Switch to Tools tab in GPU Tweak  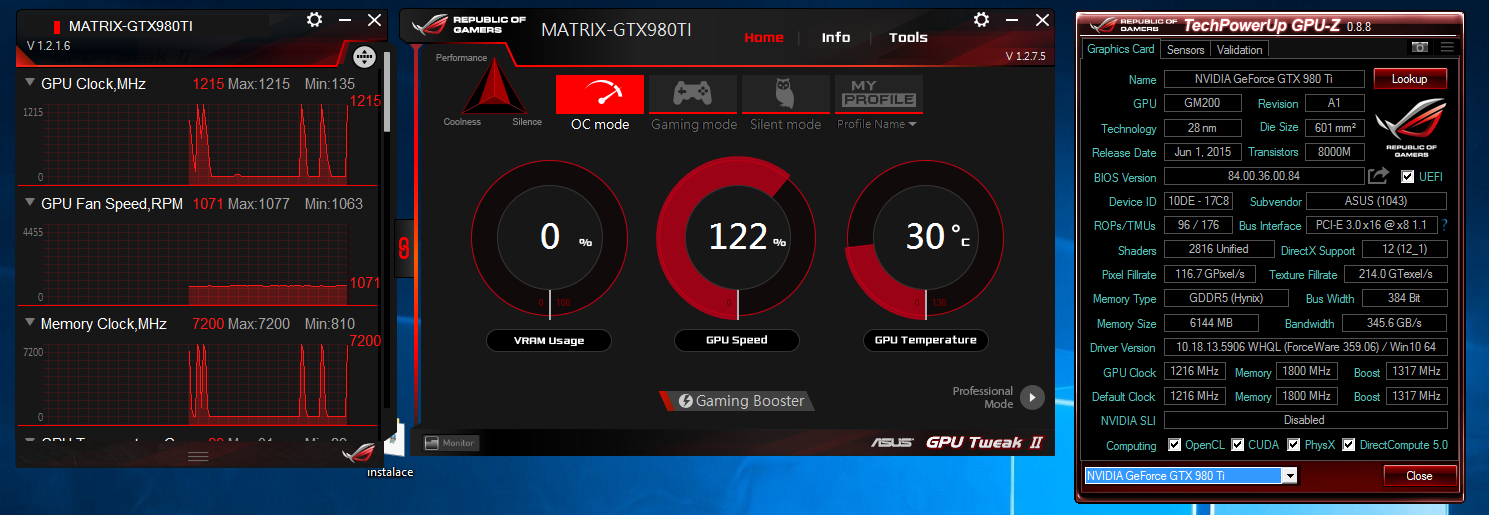tap(908, 37)
